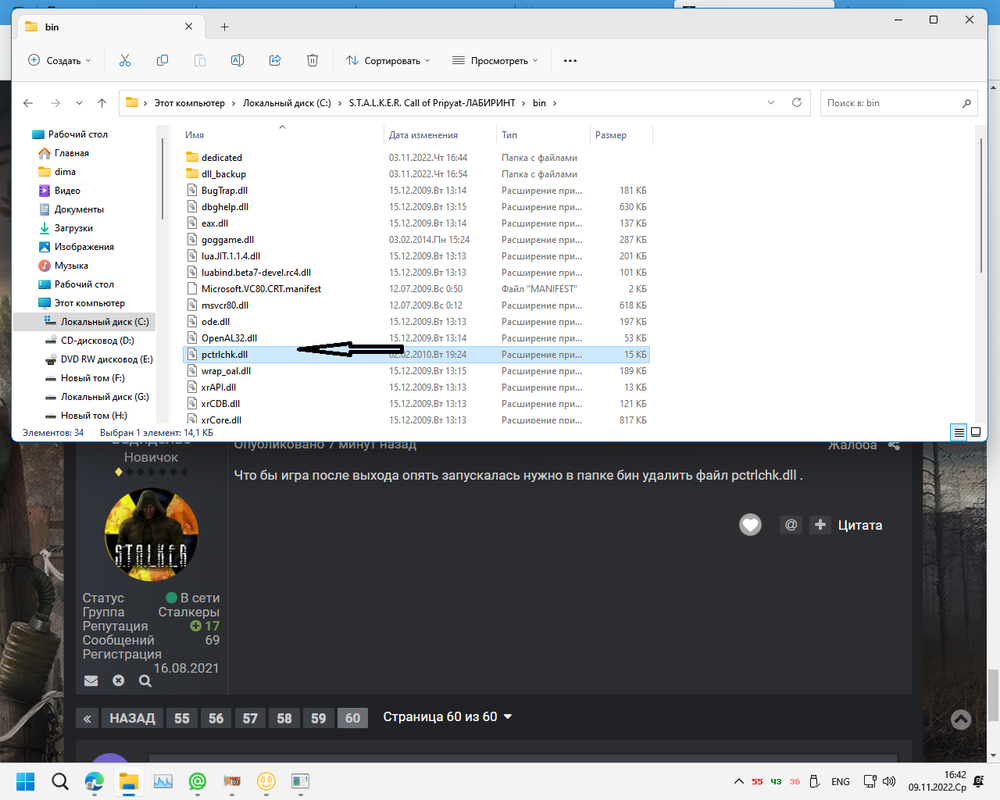The height and width of the screenshot is (800, 1000).
Task: Click the Rename icon in toolbar
Action: click(x=238, y=61)
